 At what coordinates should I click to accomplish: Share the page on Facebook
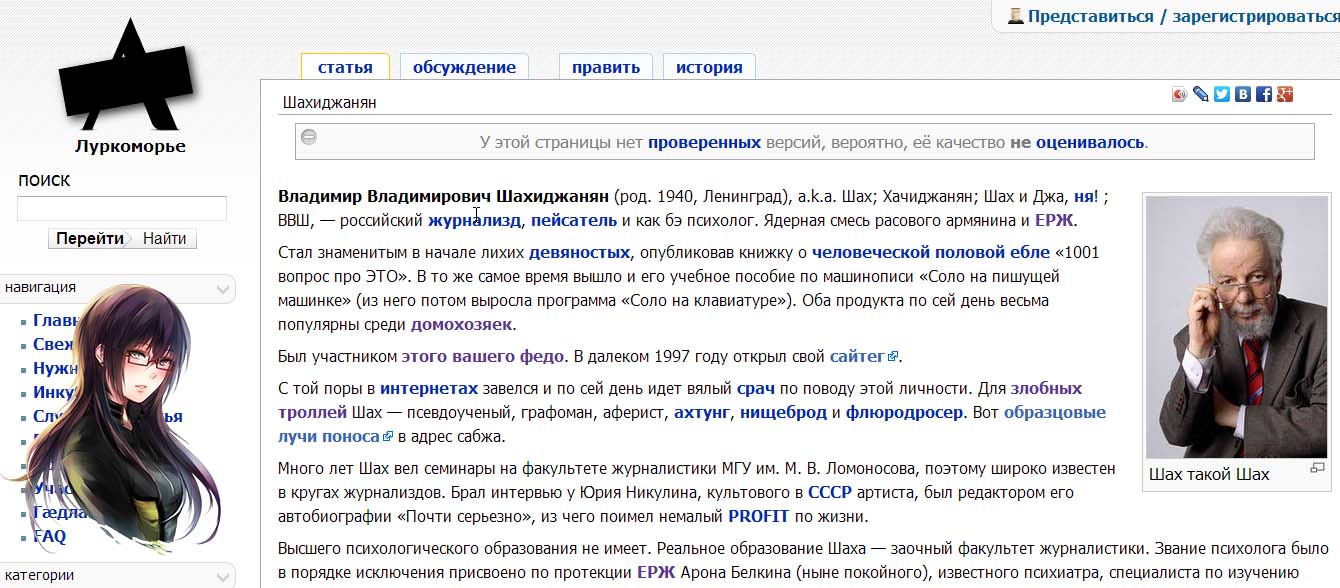(1263, 93)
